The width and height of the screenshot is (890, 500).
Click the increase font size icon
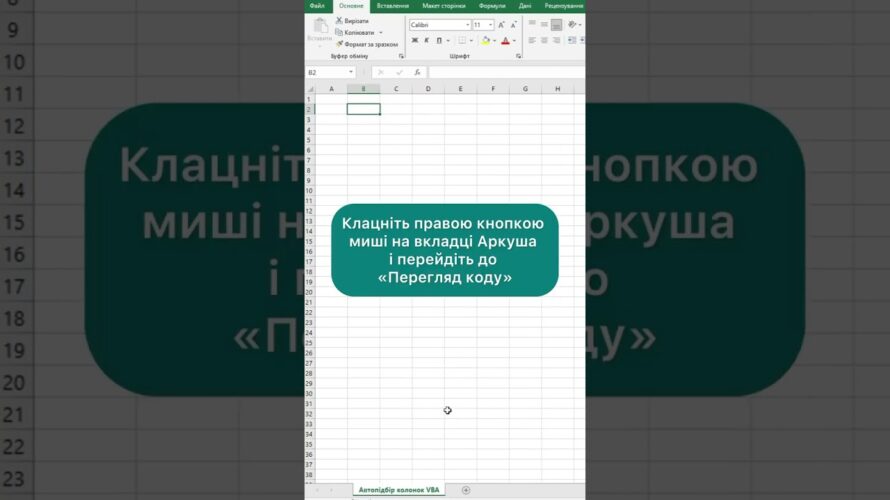coord(501,25)
